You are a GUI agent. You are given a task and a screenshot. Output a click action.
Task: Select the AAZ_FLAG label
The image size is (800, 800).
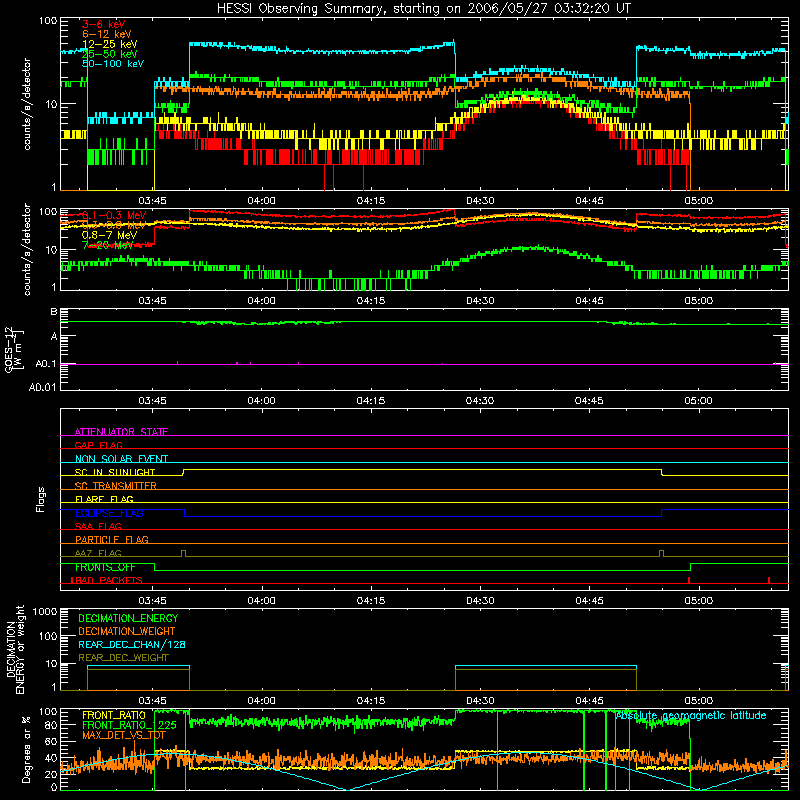coord(98,553)
